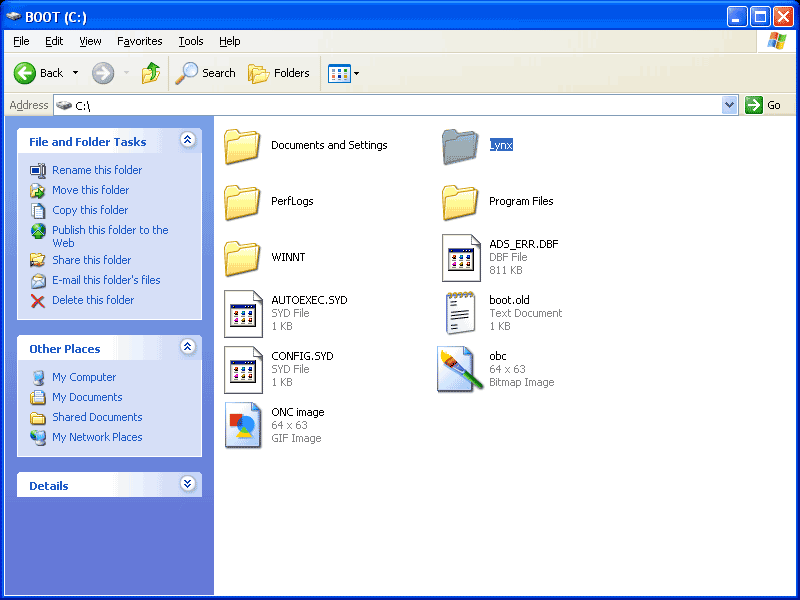800x600 pixels.
Task: Click the Up folder toolbar icon
Action: pos(151,73)
